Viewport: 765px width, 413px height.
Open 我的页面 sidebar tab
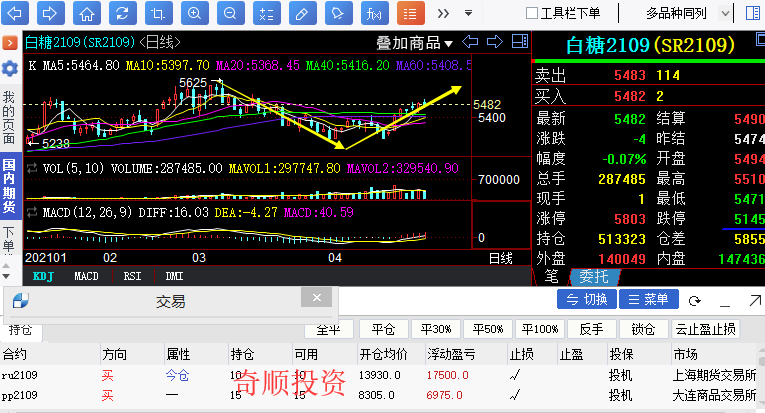pyautogui.click(x=9, y=118)
